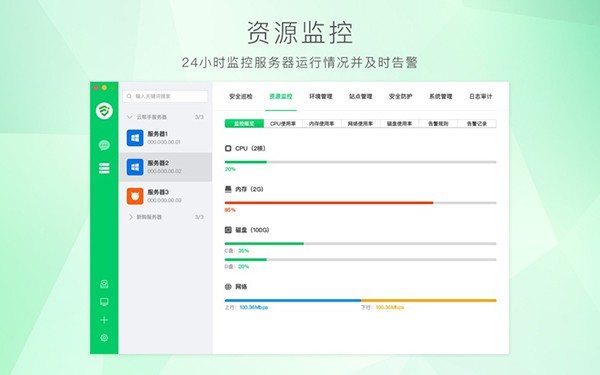Click the red 85% memory value
This screenshot has width=600, height=375.
point(230,210)
